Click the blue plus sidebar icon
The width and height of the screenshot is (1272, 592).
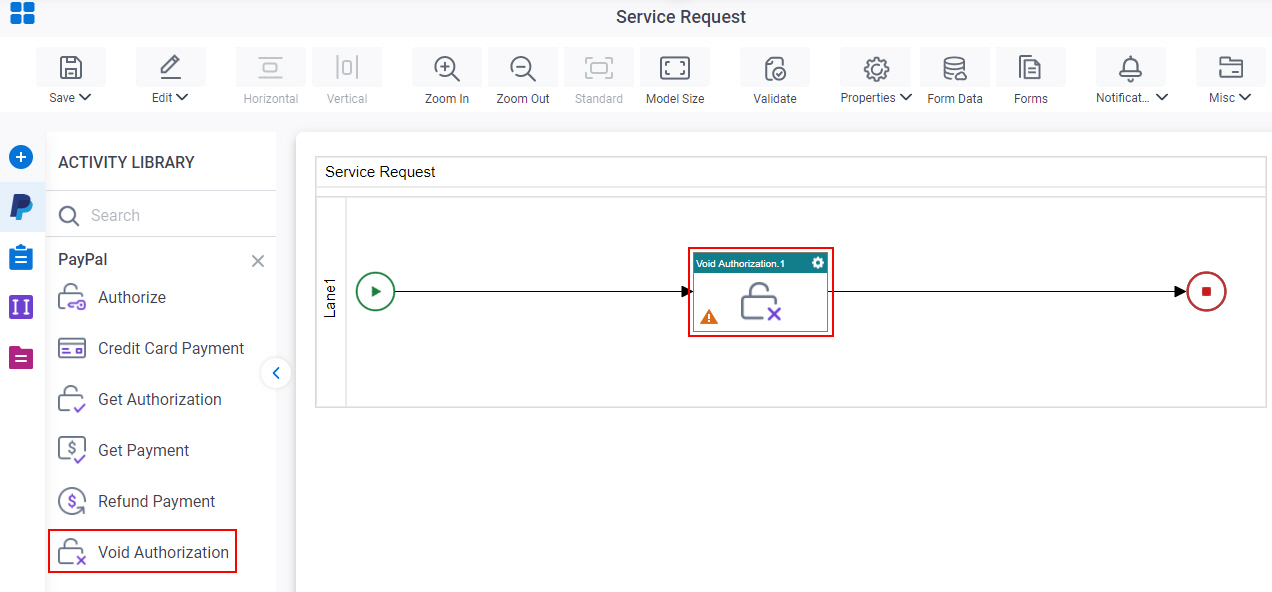21,158
